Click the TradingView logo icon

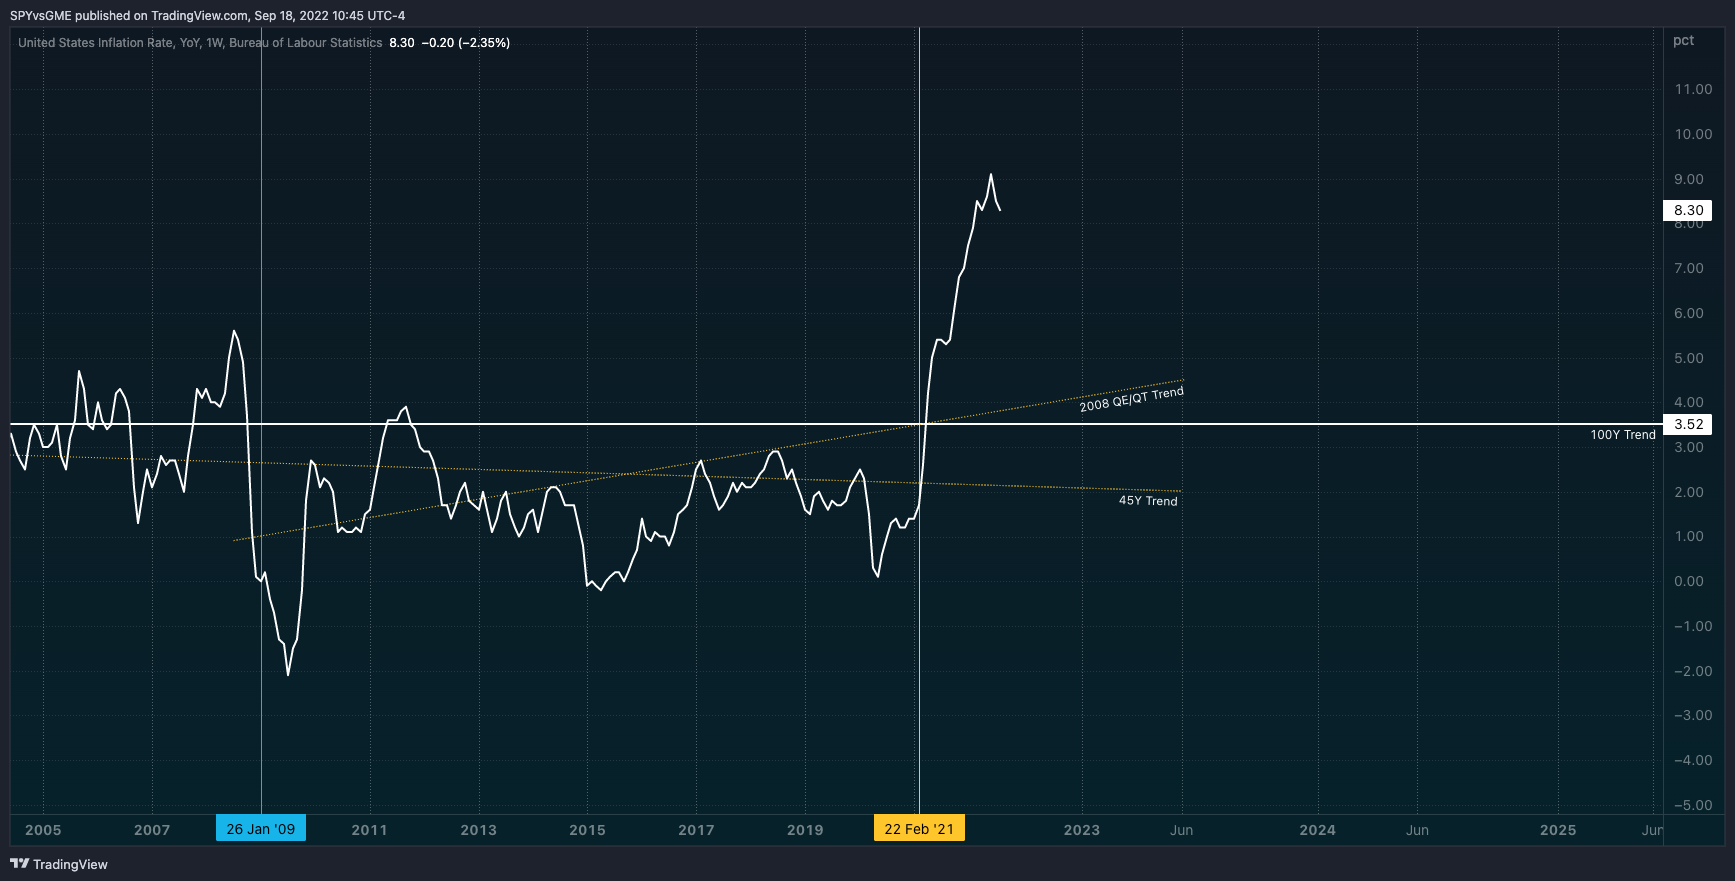[19, 864]
